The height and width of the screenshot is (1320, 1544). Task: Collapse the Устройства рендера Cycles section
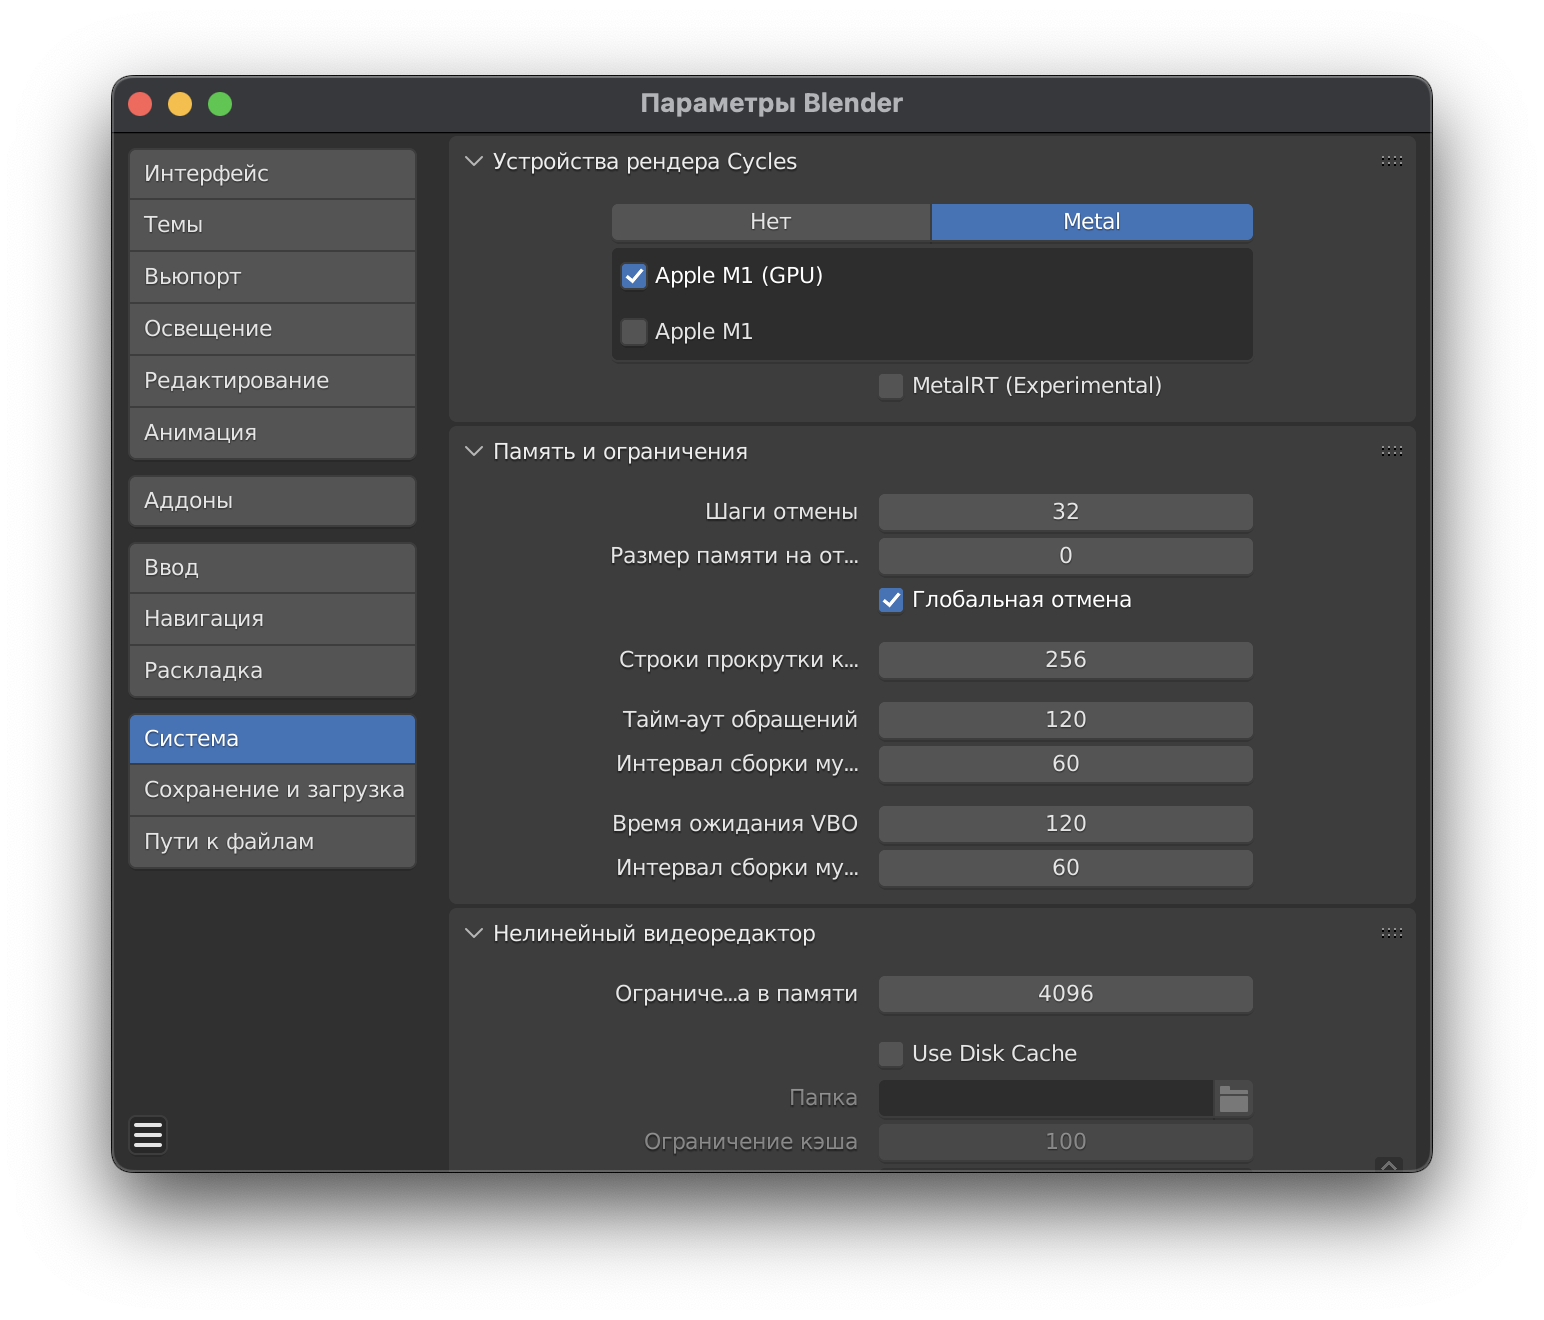474,162
